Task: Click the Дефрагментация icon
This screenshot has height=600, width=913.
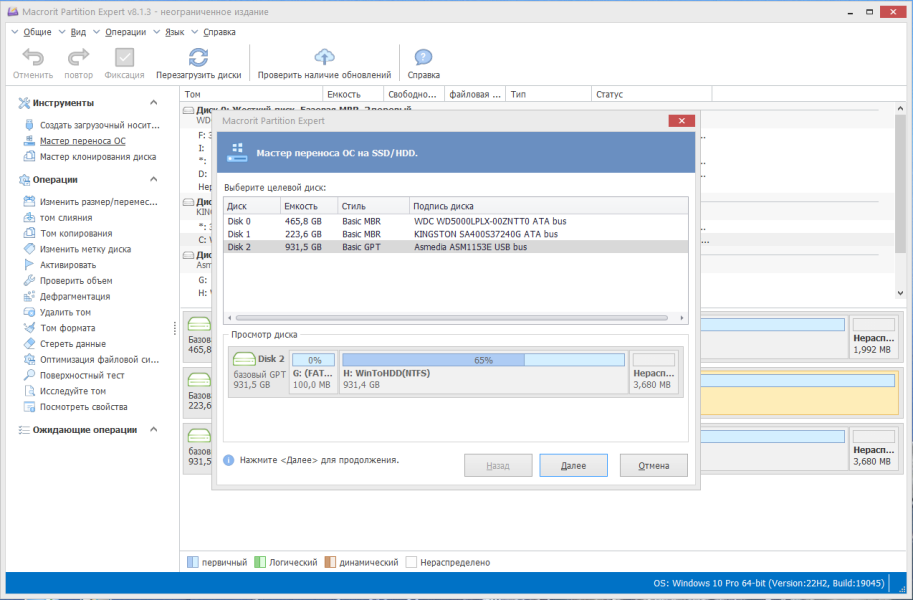Action: [x=29, y=296]
